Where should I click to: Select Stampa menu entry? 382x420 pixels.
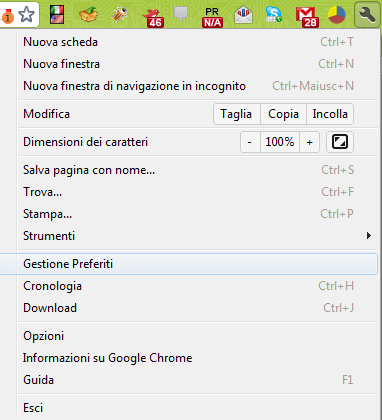197,214
